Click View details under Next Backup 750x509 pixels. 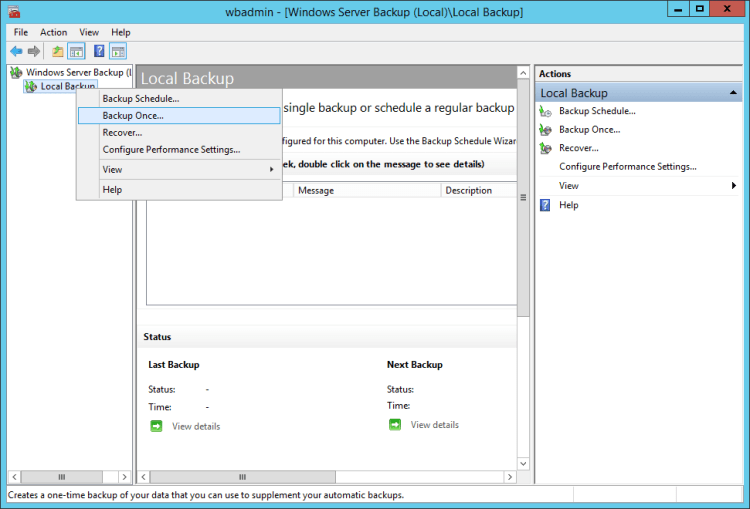(434, 425)
